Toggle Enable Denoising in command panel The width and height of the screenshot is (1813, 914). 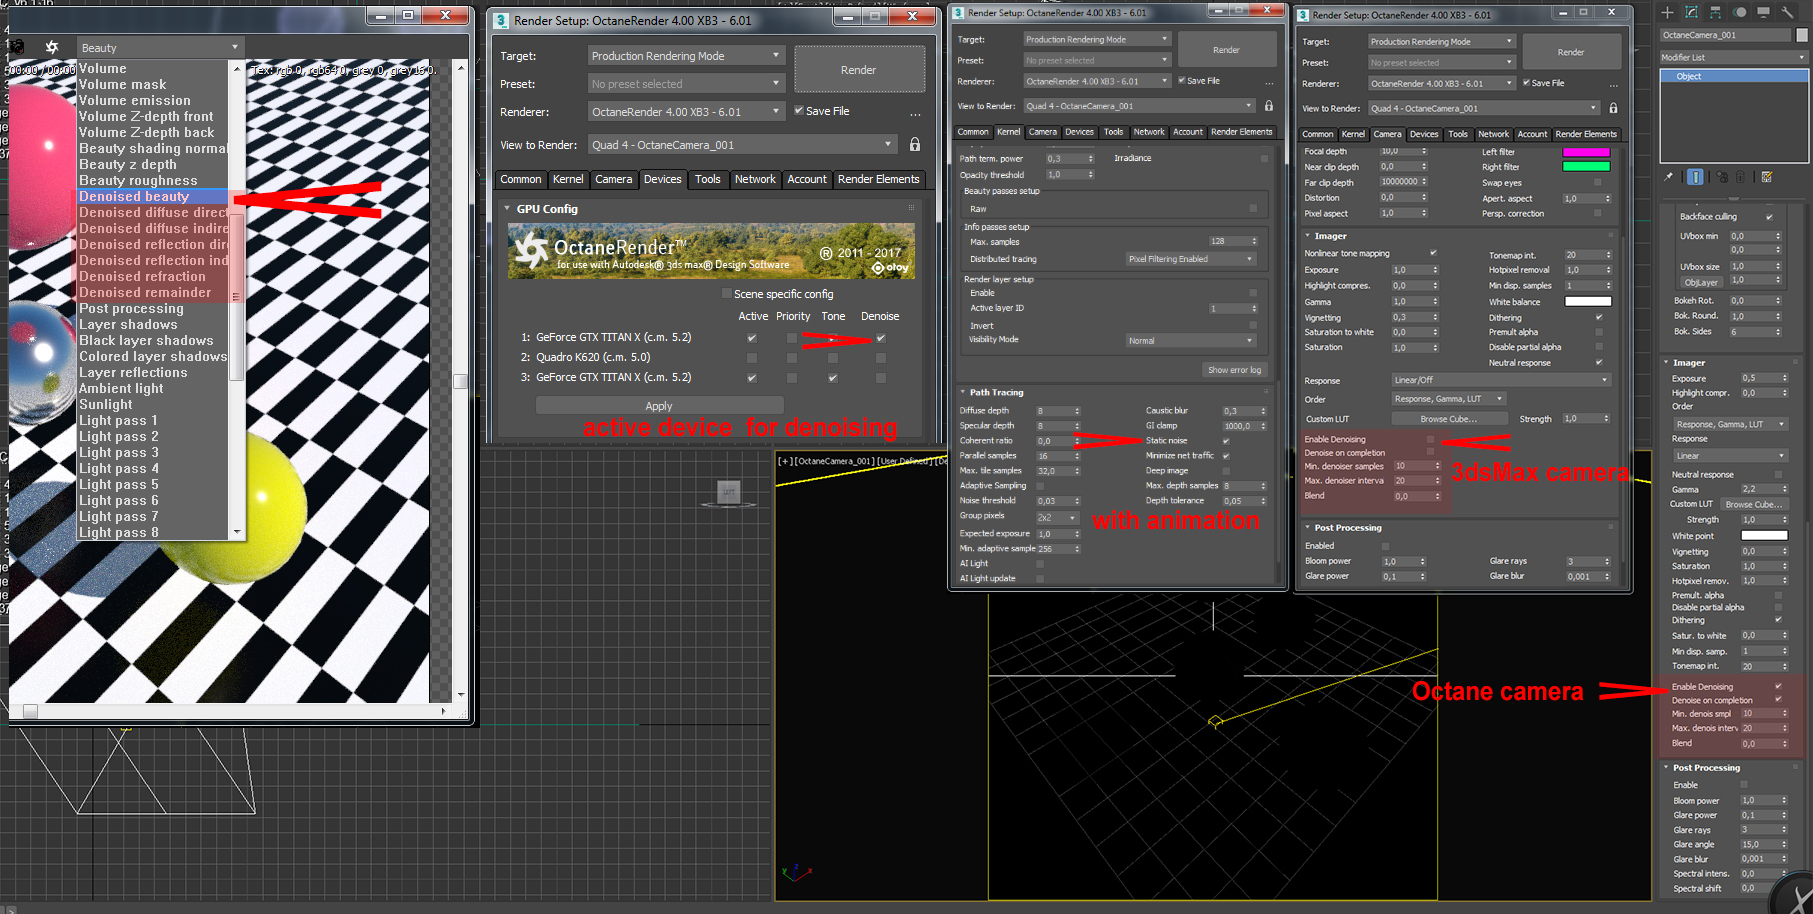(1778, 686)
